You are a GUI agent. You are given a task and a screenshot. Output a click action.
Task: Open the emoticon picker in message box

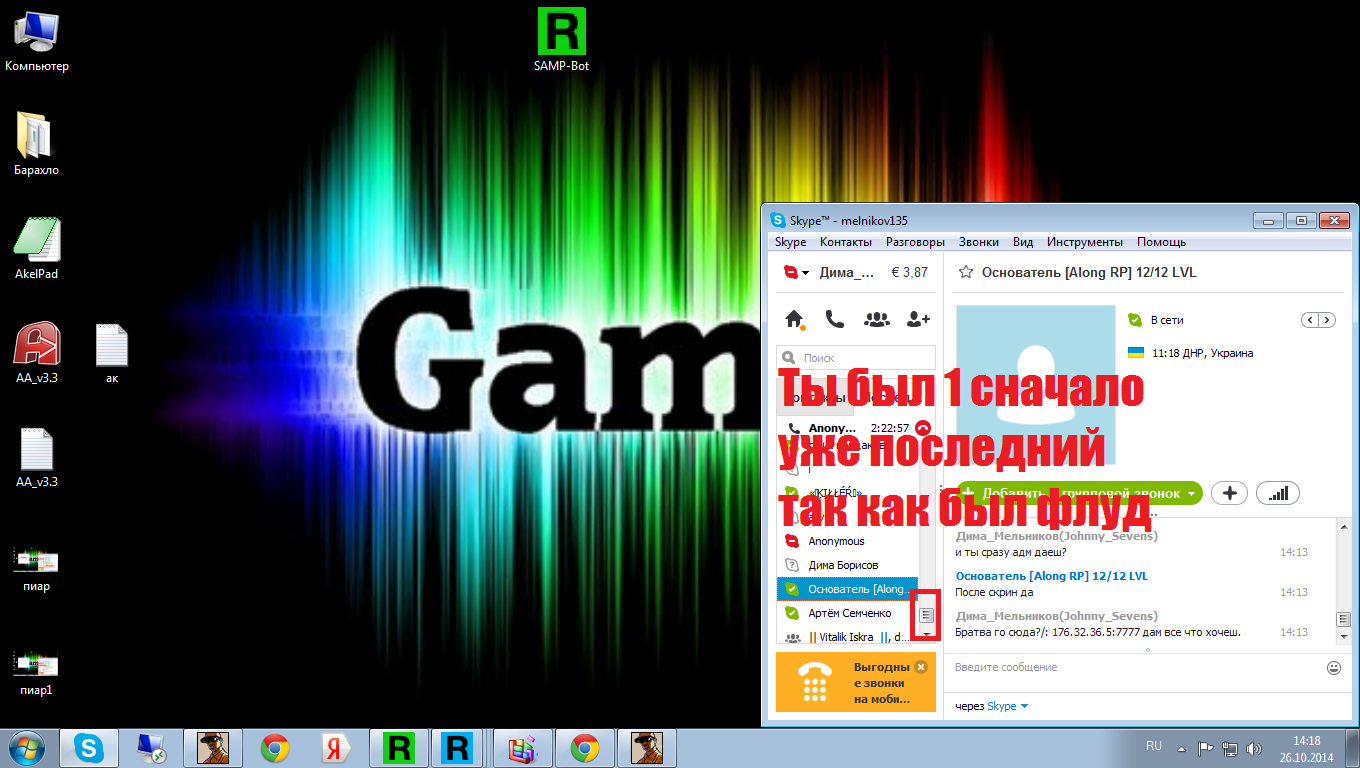1334,667
